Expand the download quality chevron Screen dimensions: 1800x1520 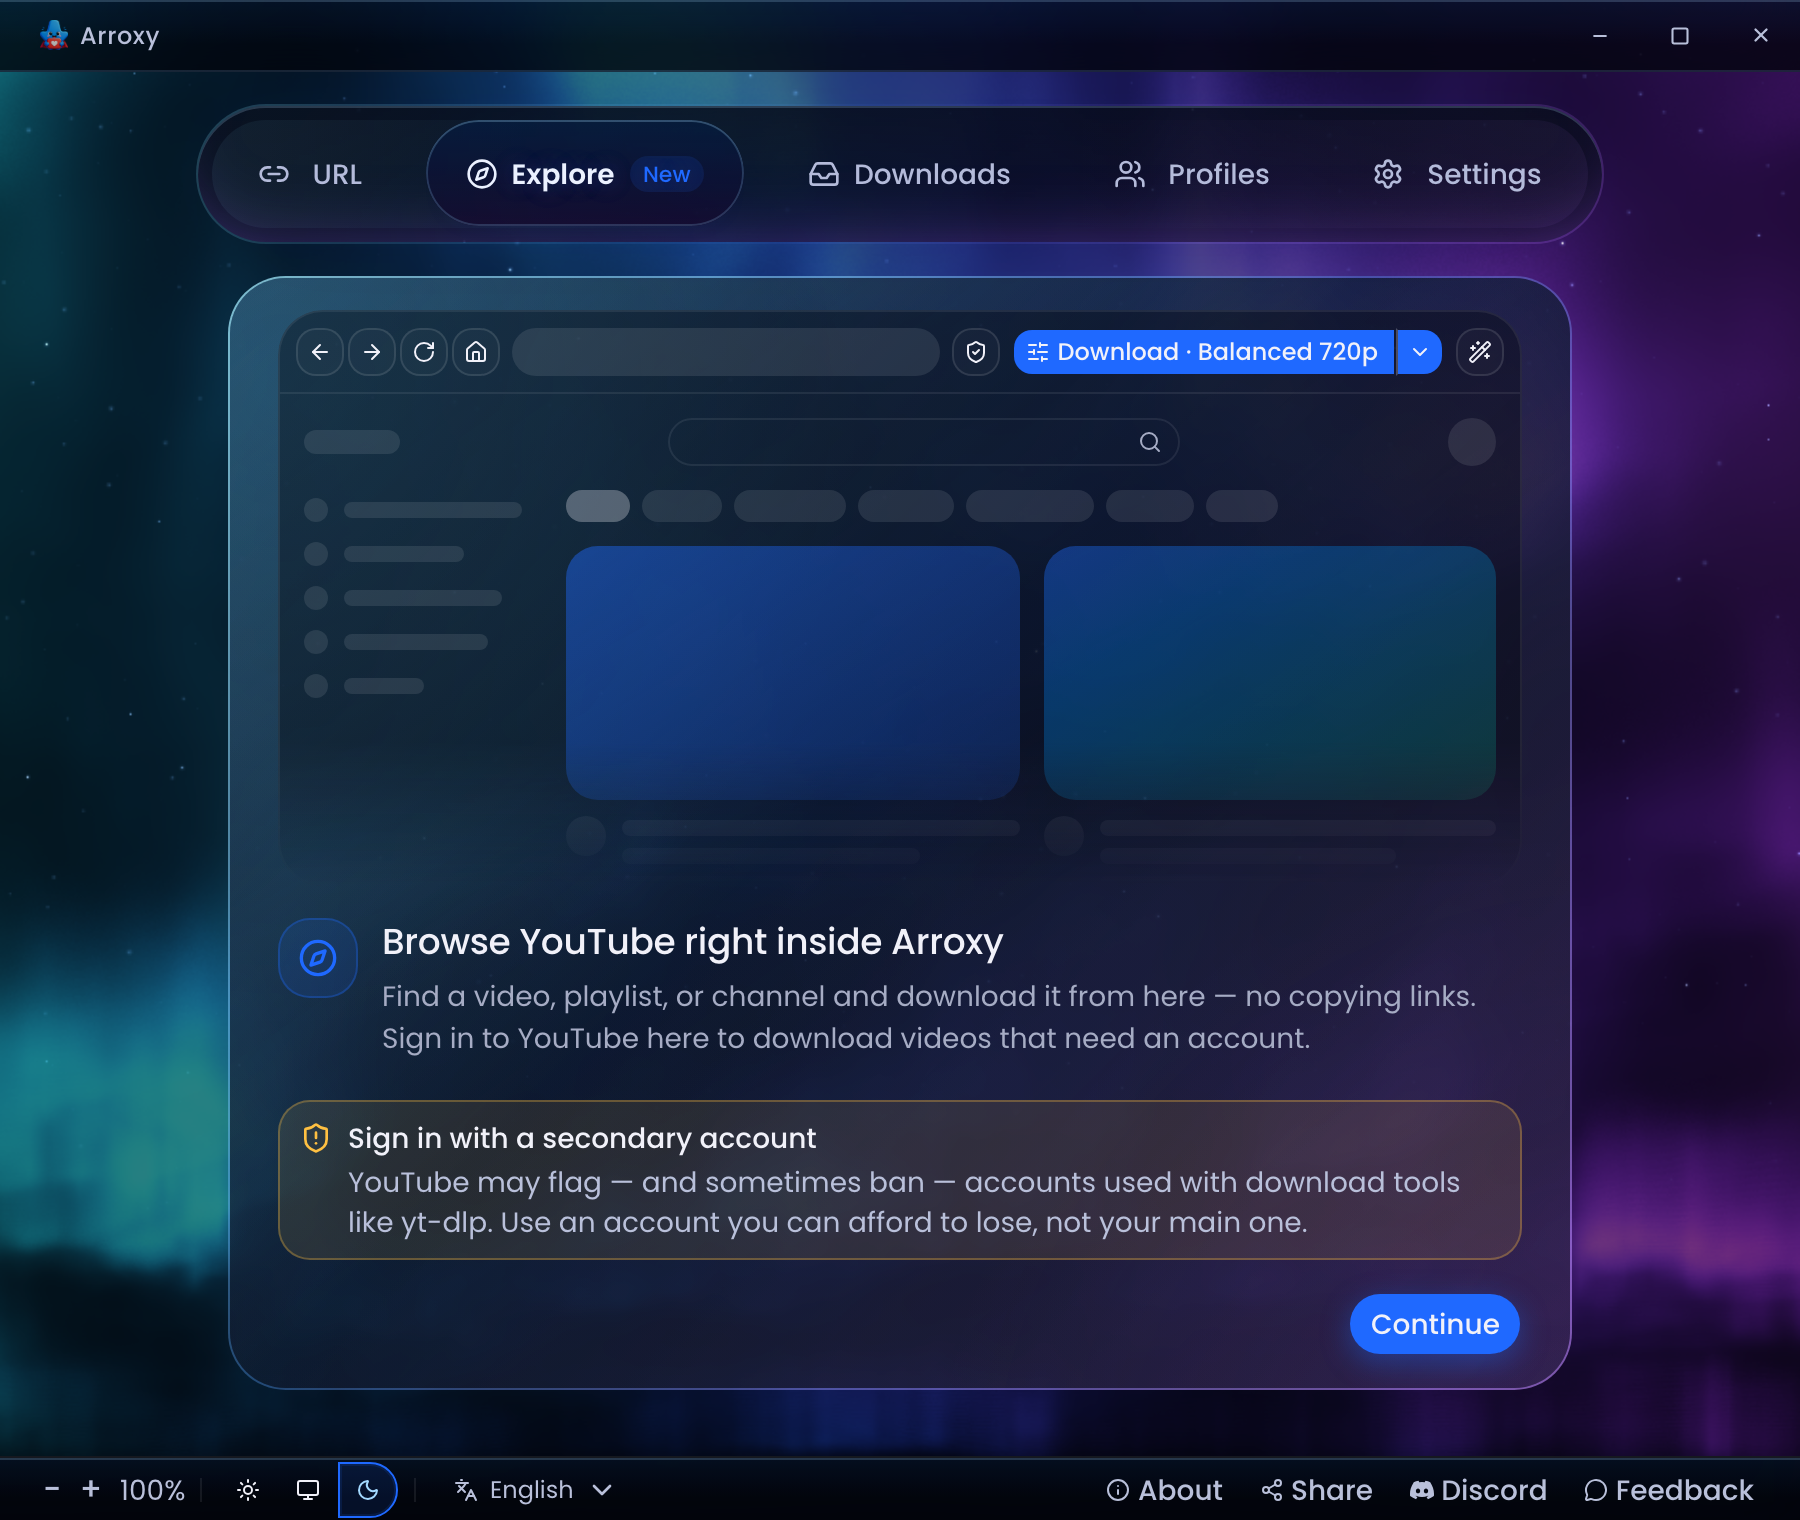tap(1420, 352)
